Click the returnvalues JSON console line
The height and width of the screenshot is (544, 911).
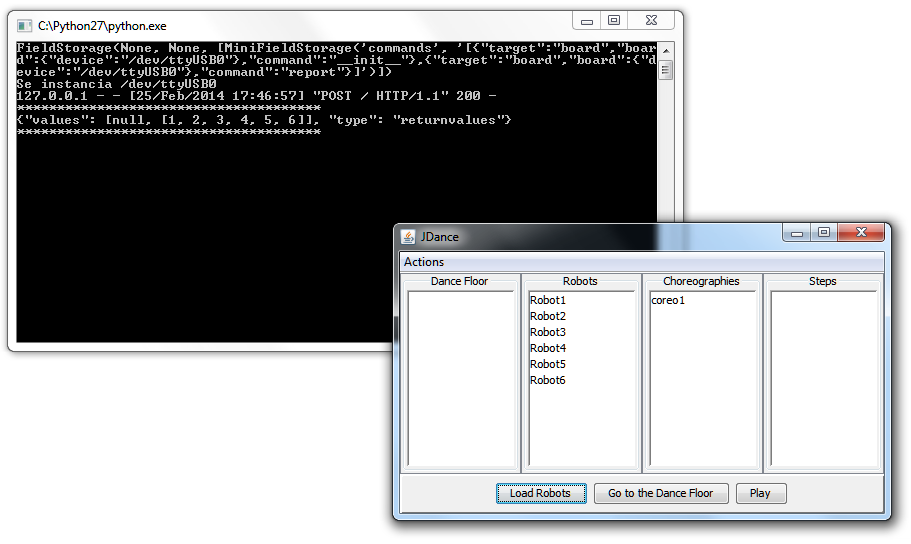click(x=264, y=120)
